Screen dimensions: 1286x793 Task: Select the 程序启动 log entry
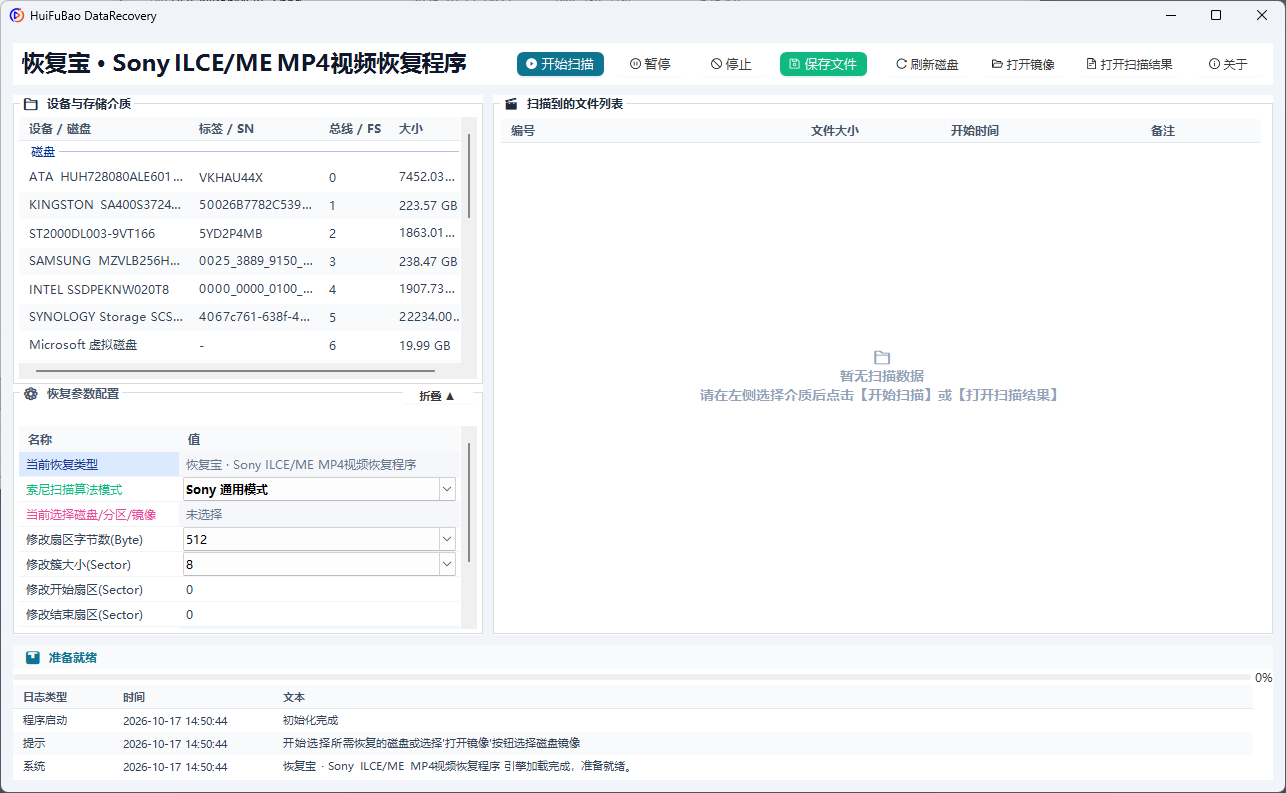point(633,720)
